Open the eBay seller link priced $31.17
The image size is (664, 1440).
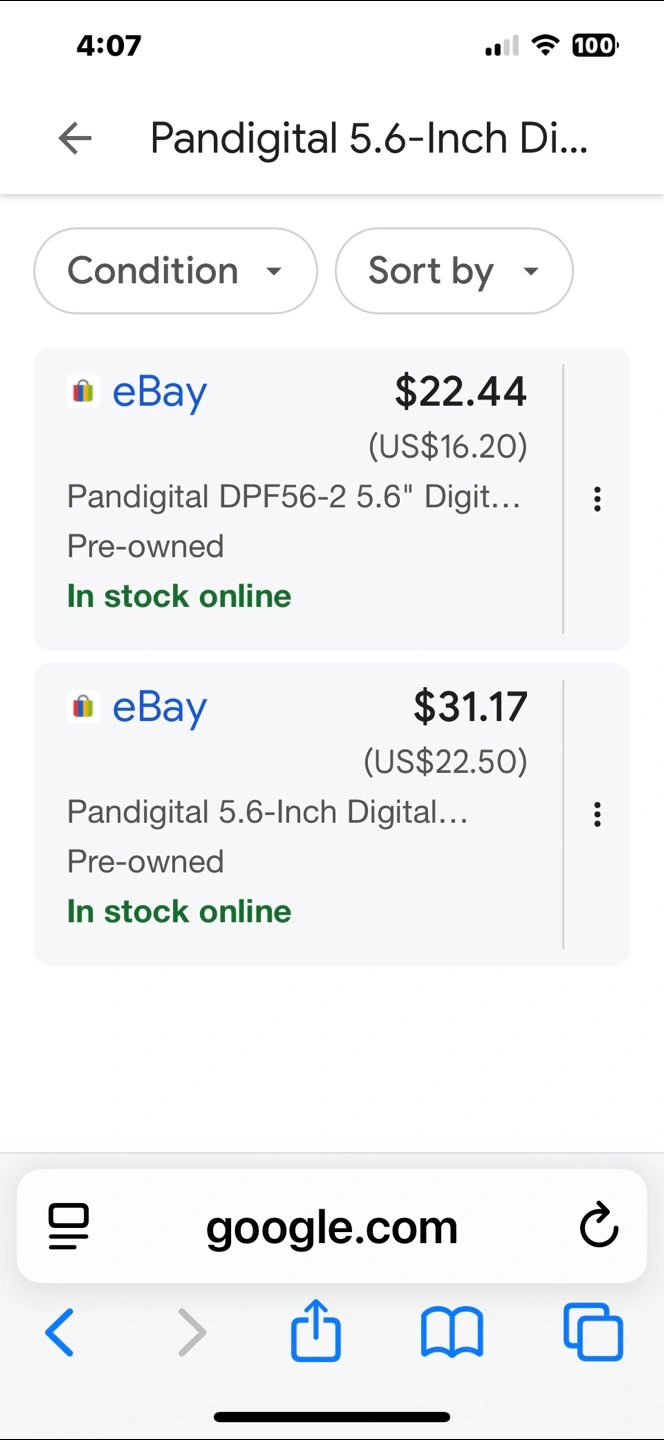(x=159, y=707)
